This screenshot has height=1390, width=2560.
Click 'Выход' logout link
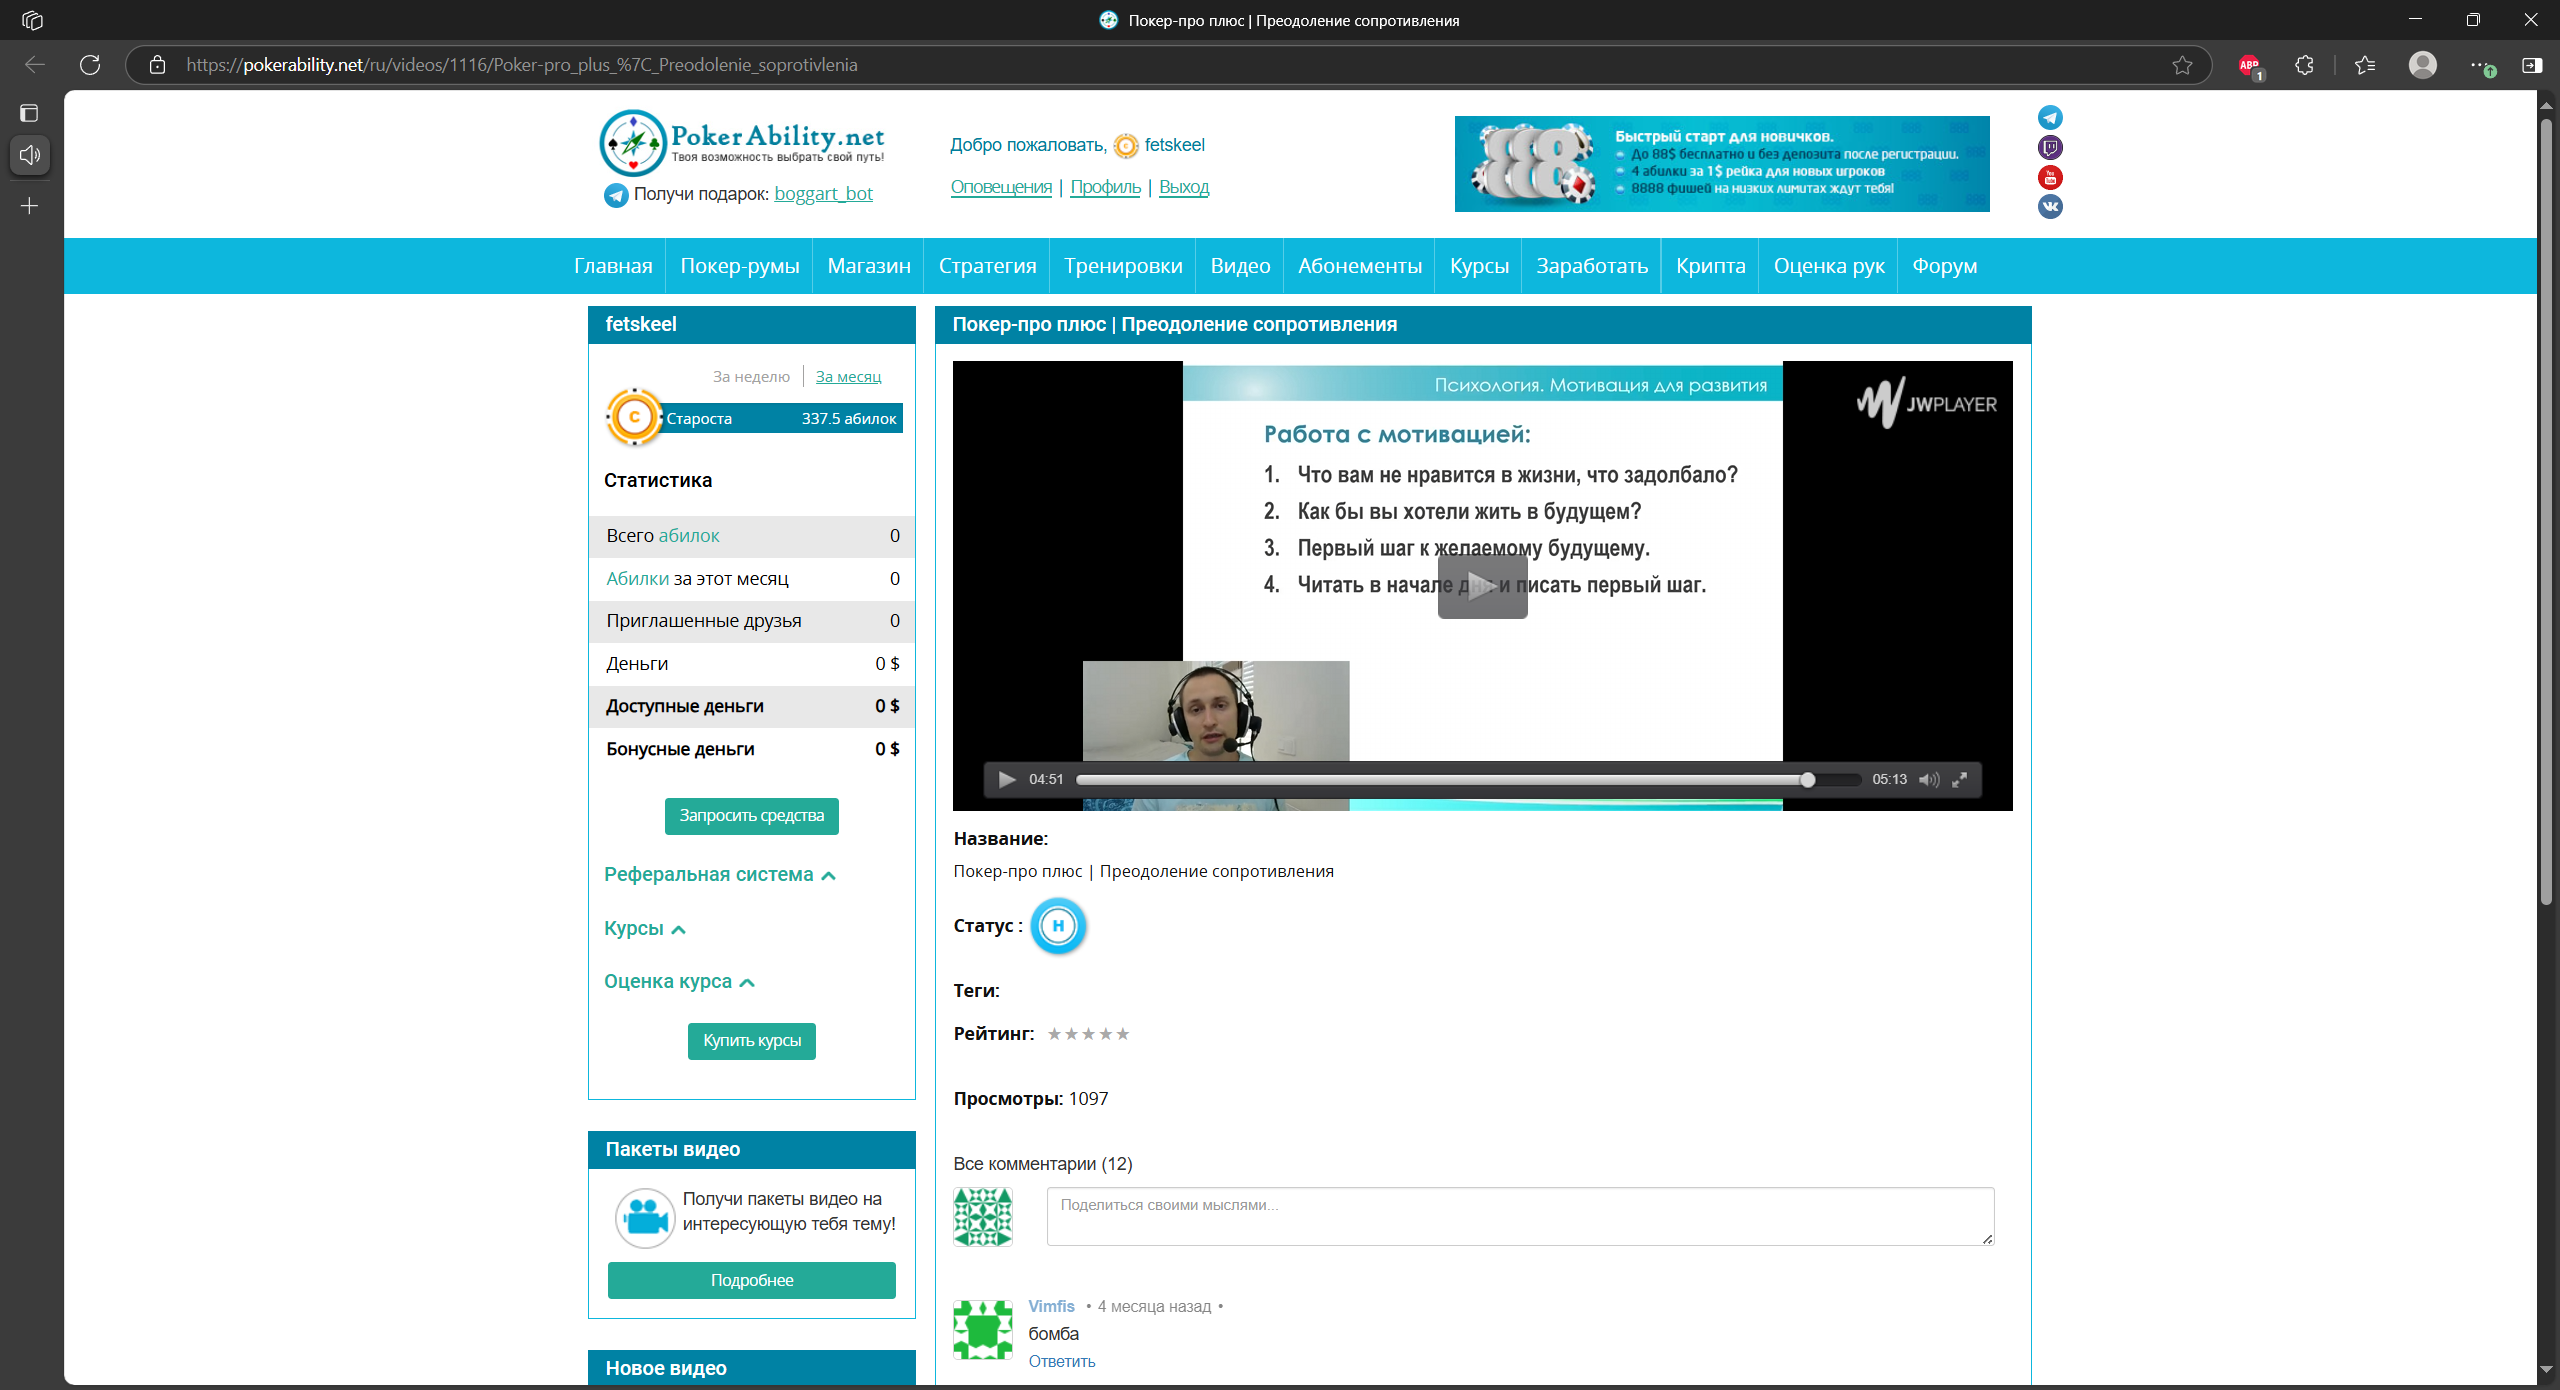(1184, 187)
